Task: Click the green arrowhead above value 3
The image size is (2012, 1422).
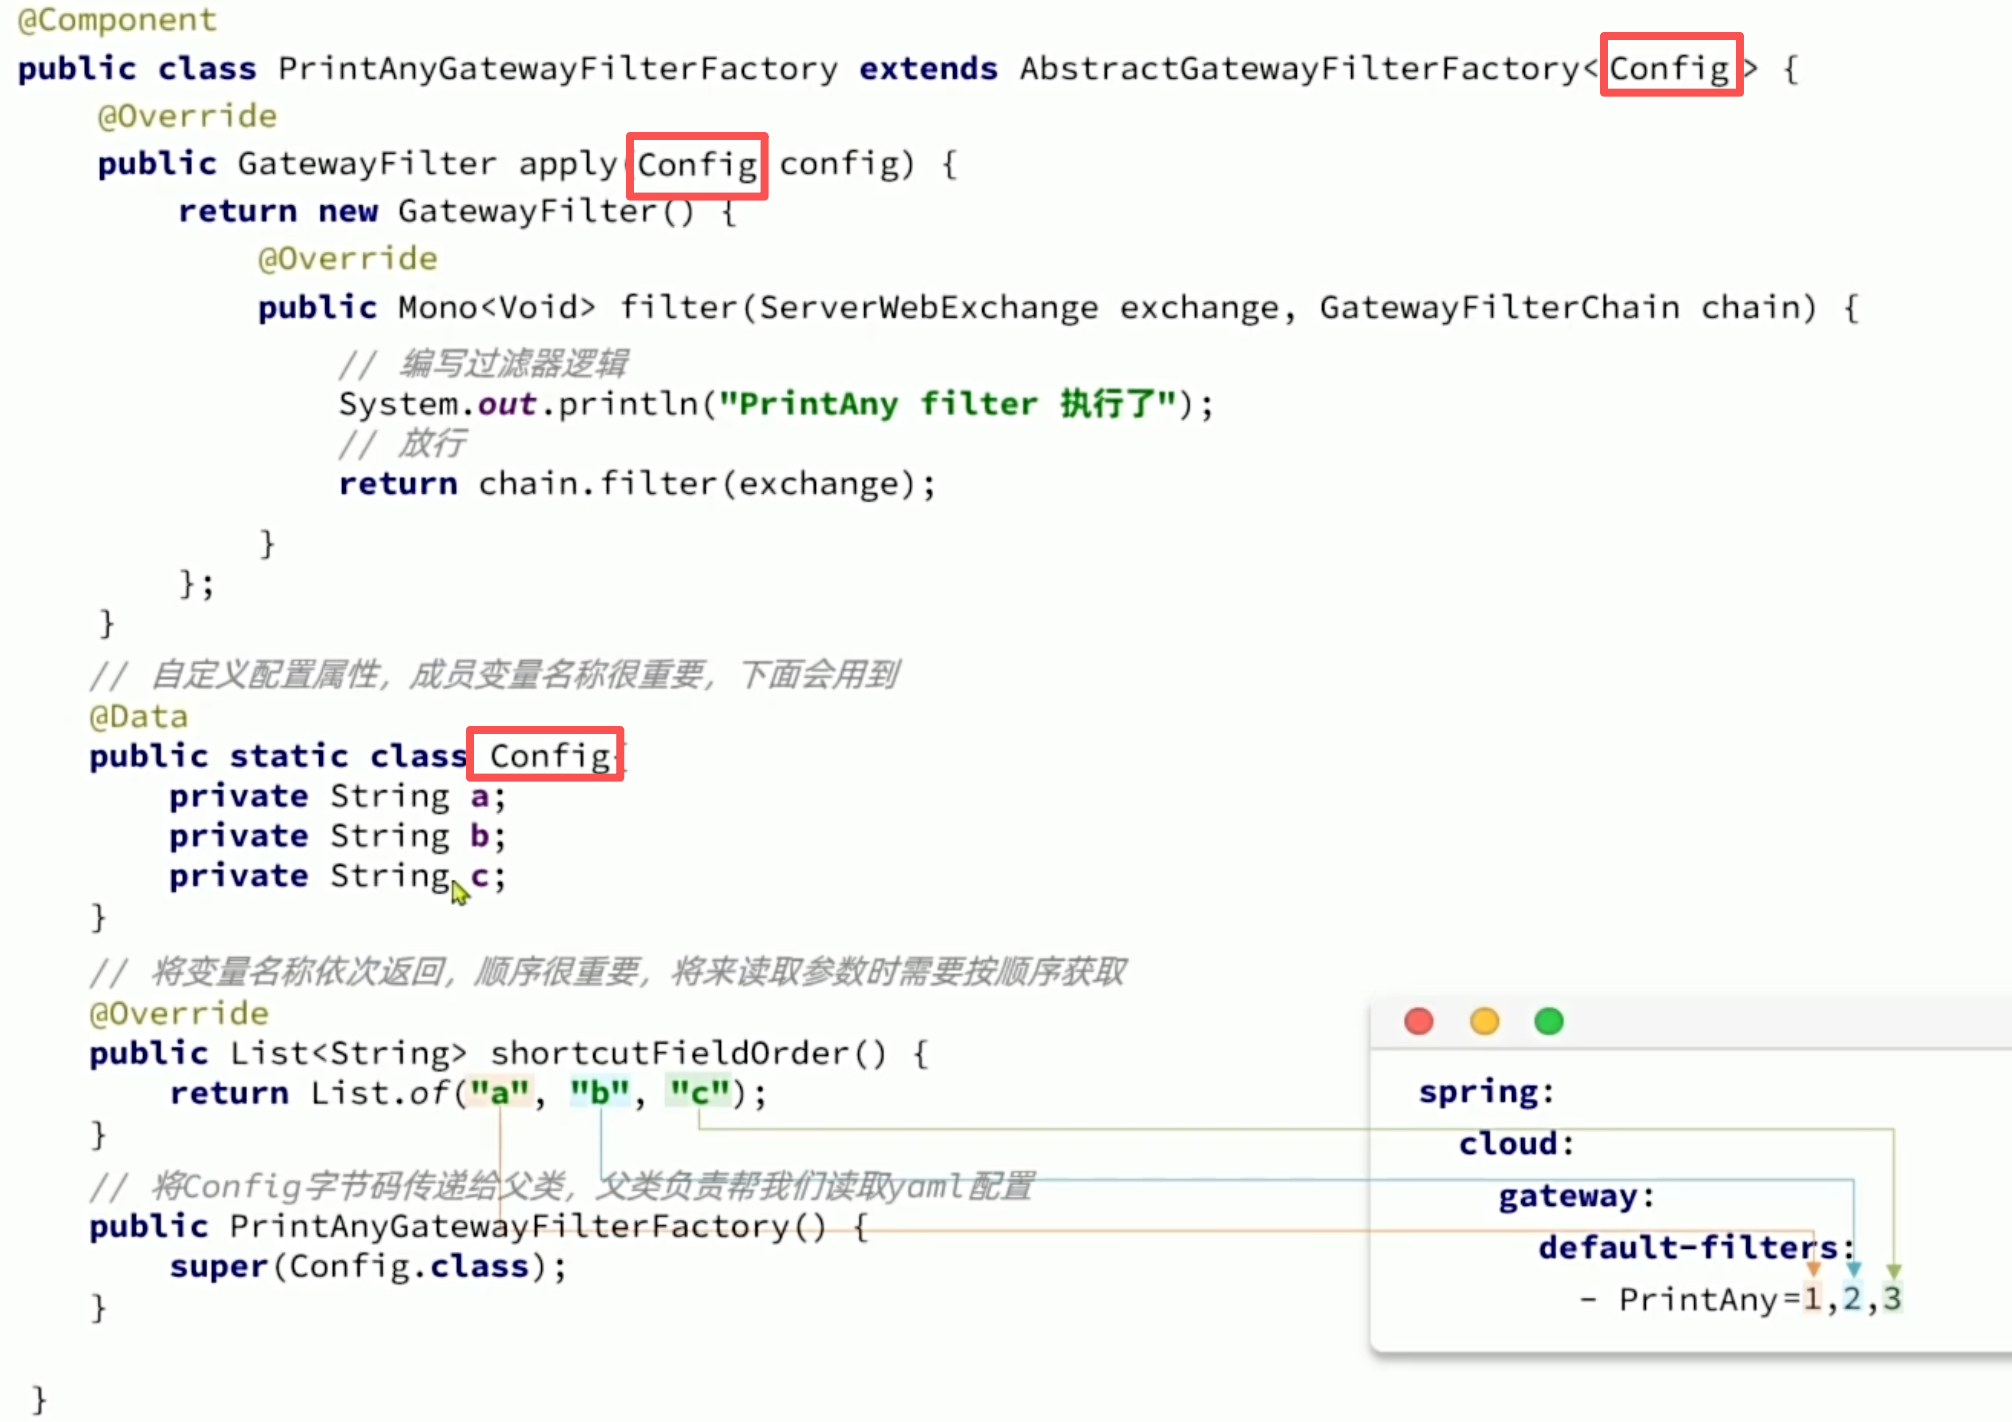Action: [x=1893, y=1270]
